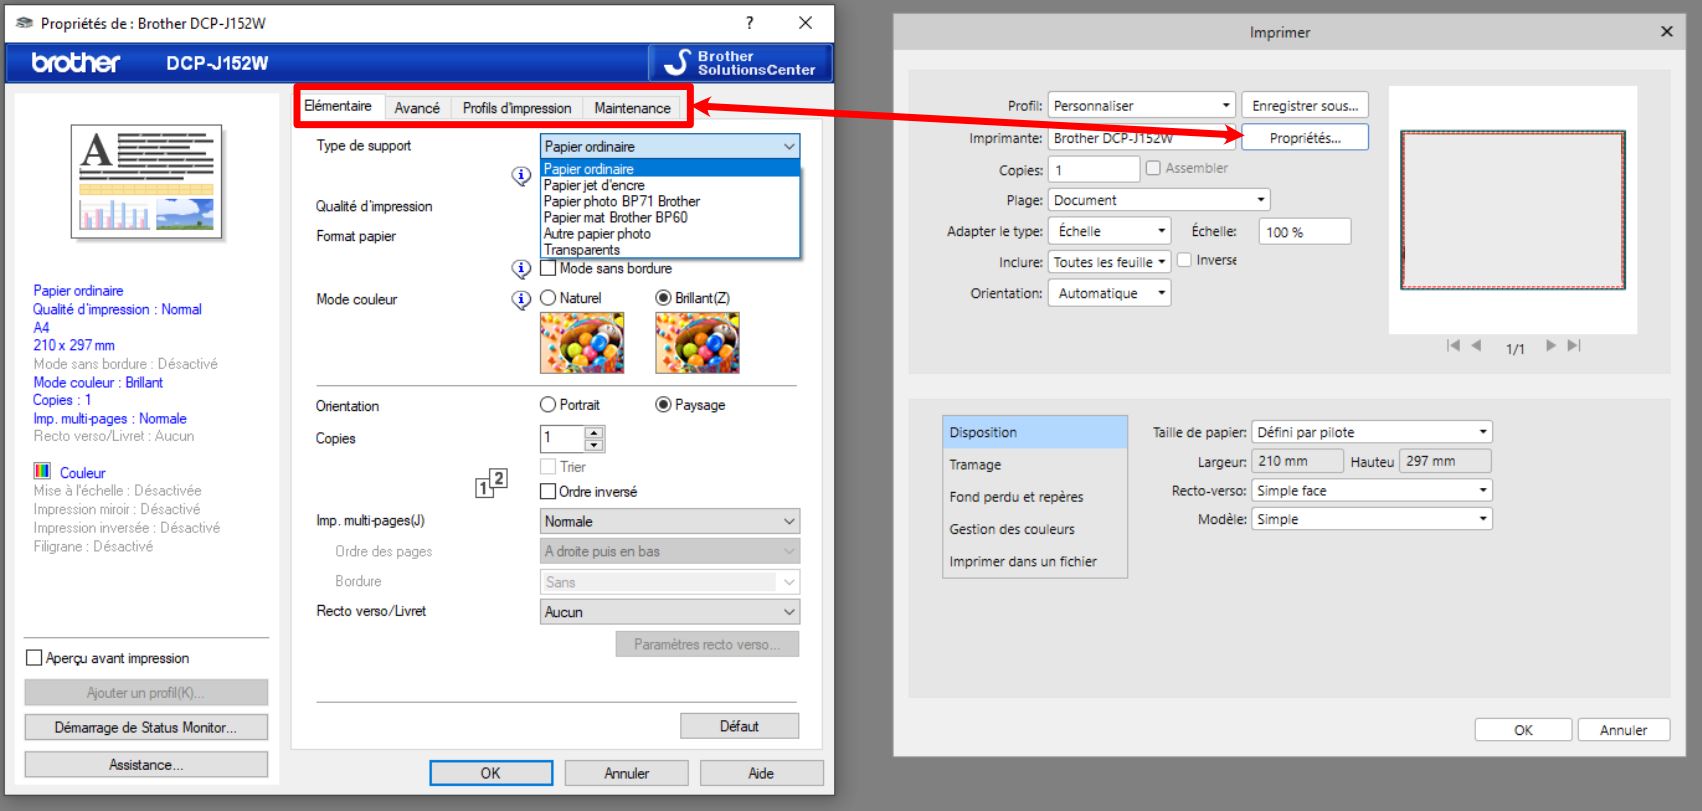The image size is (1702, 811).
Task: Open the Taille de papier dropdown
Action: [x=1372, y=432]
